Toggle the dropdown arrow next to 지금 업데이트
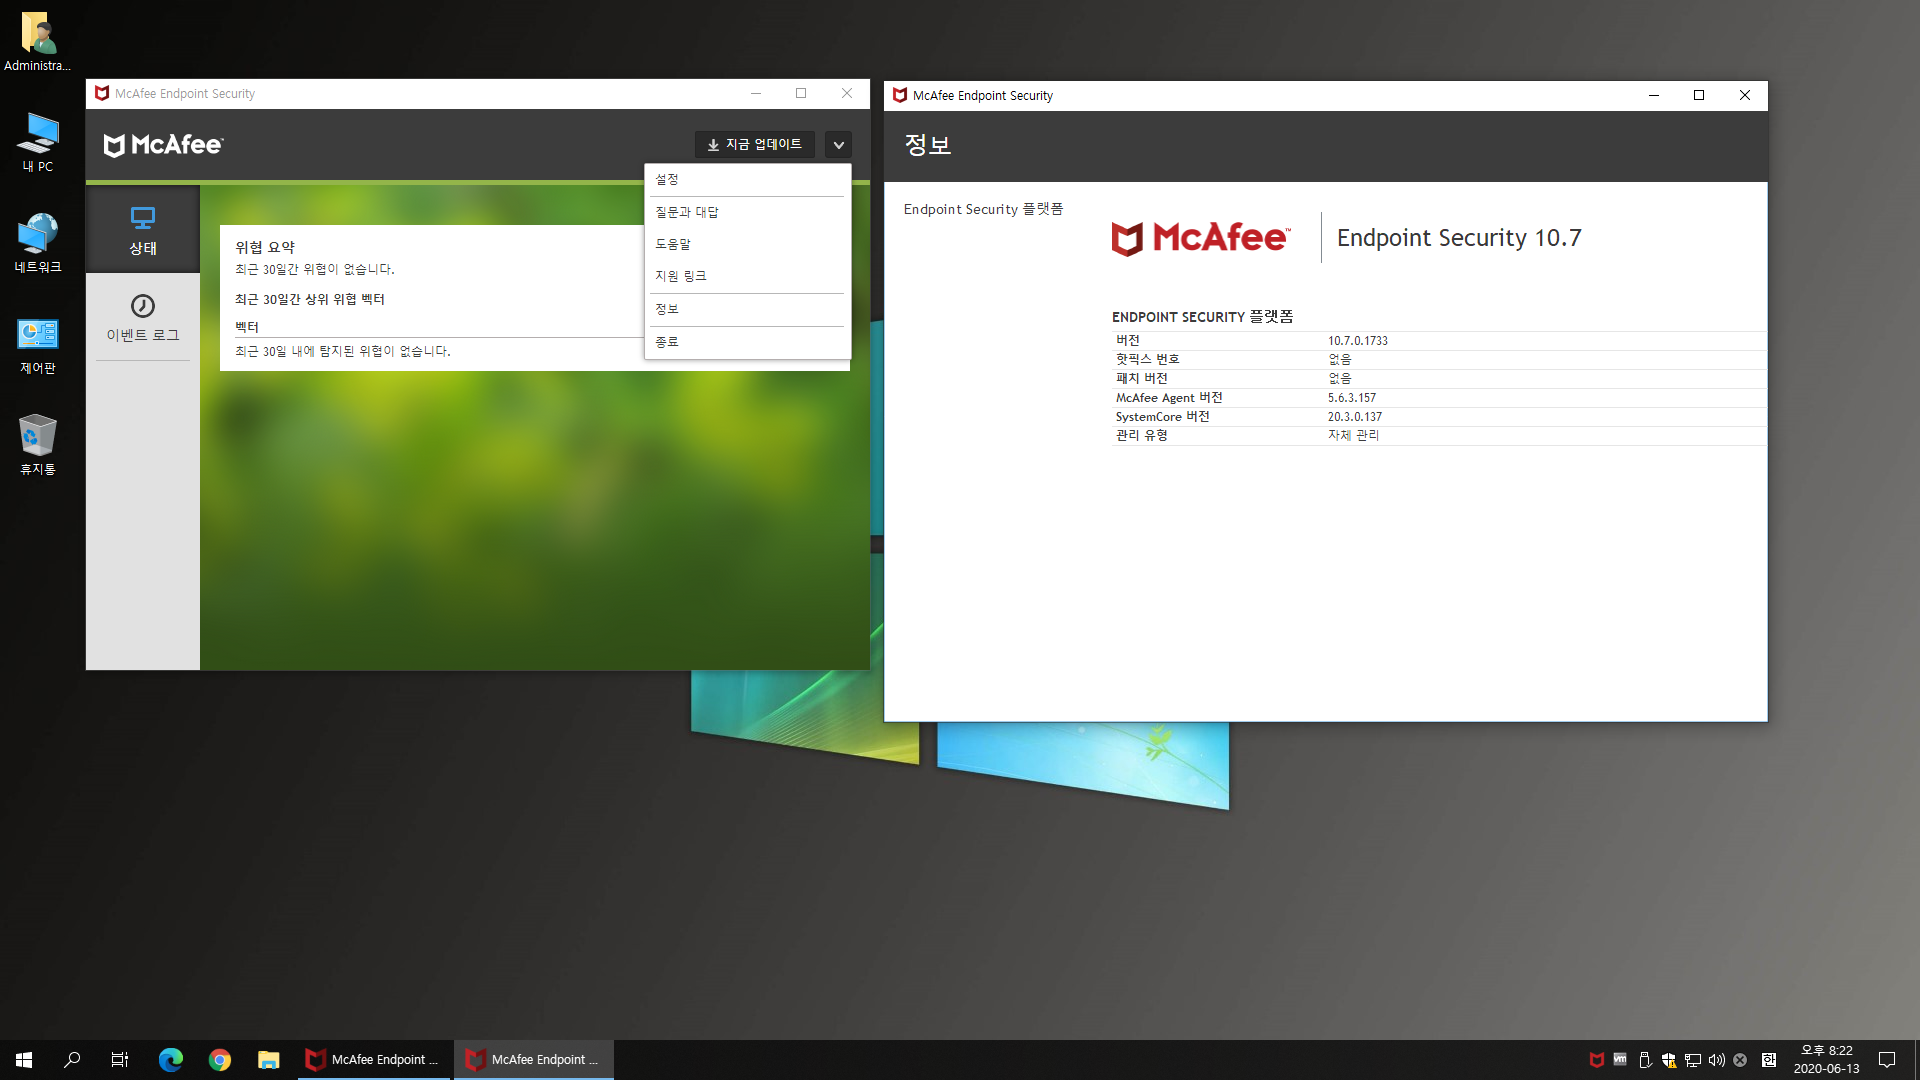Screen dimensions: 1920x1080 (839, 145)
